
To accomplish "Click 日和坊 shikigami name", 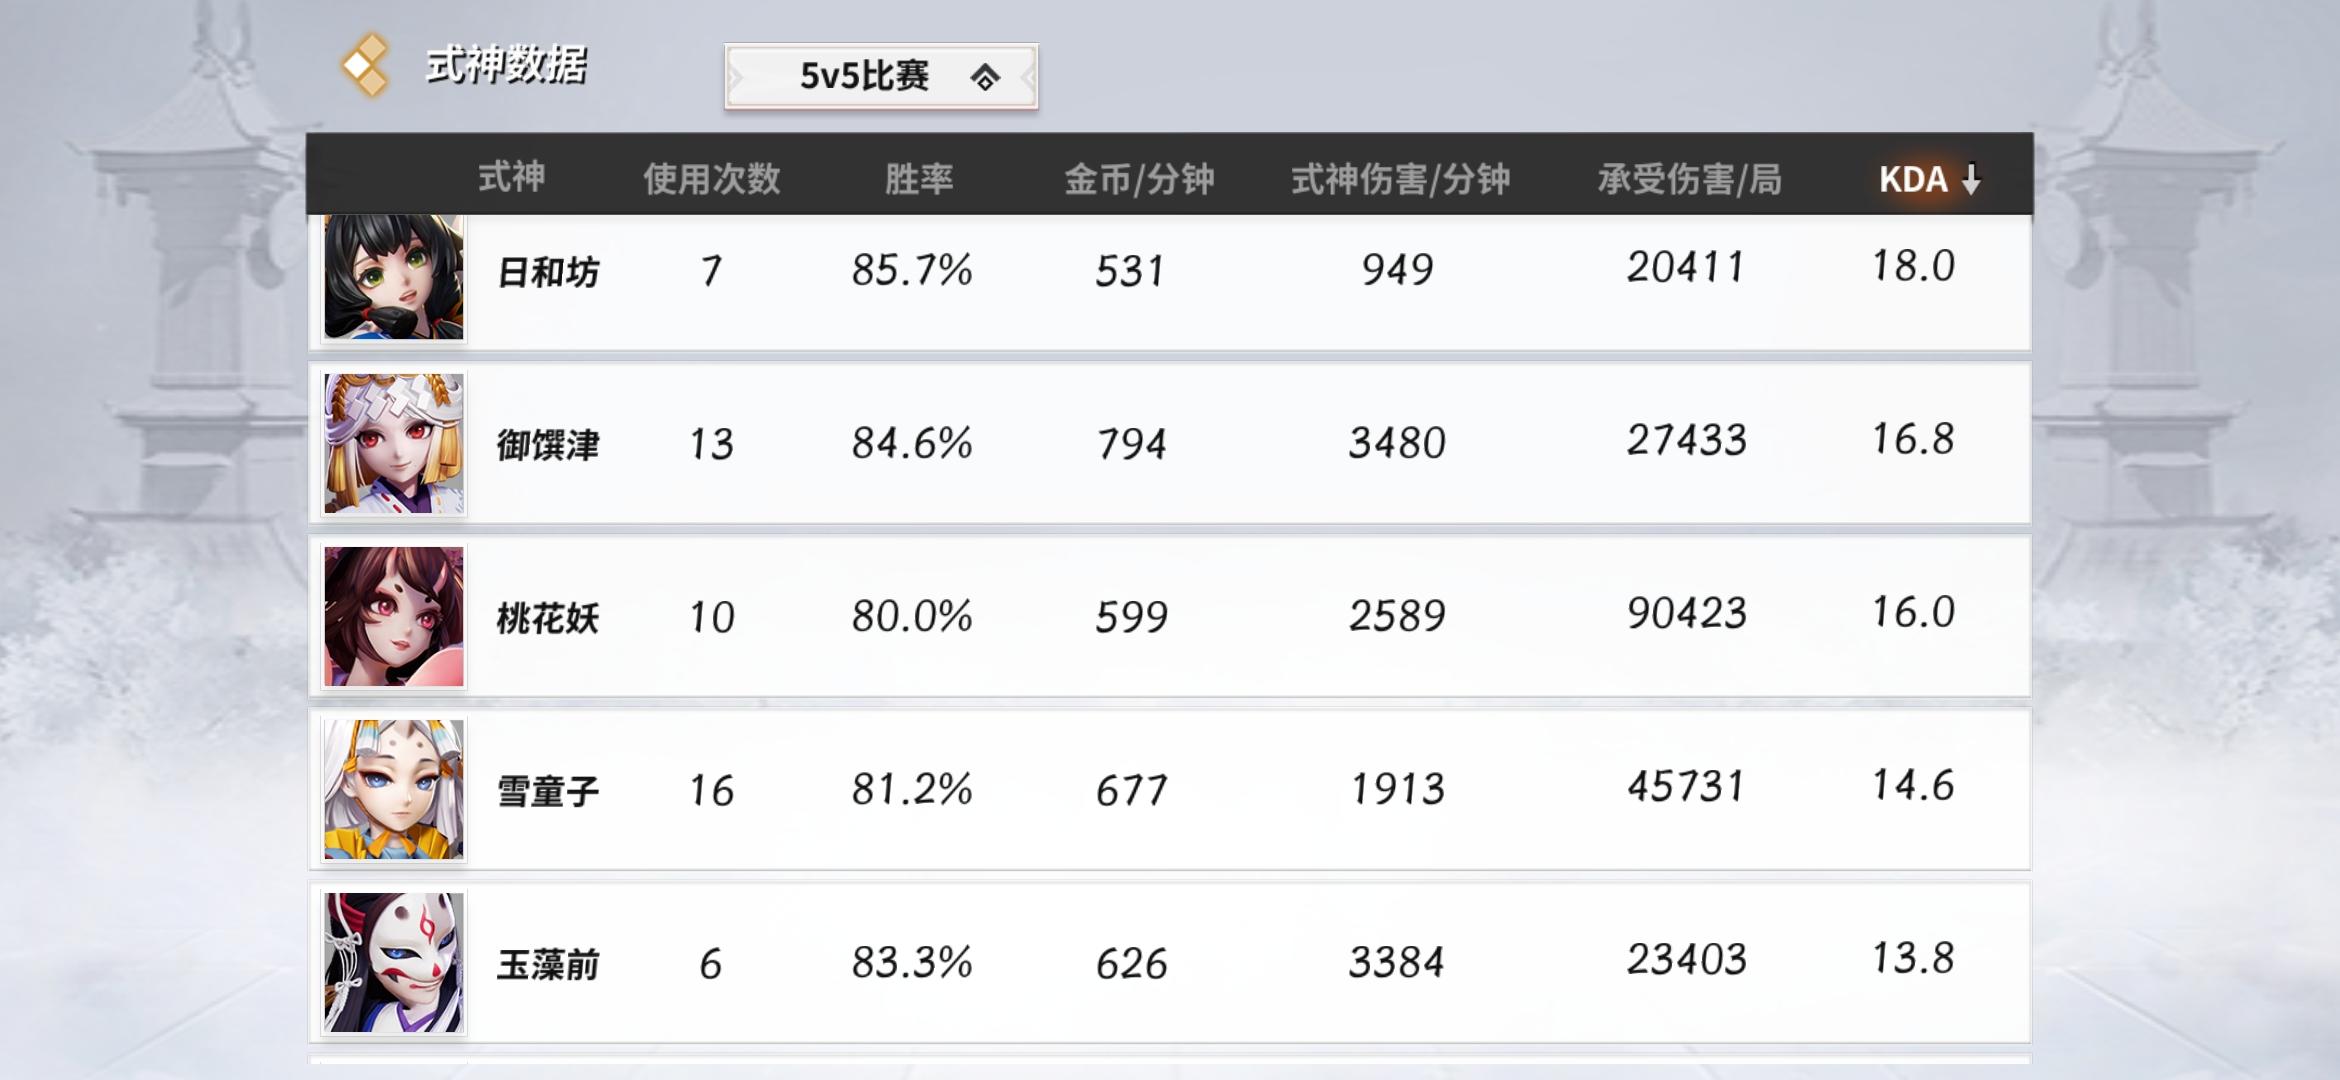I will click(x=548, y=272).
